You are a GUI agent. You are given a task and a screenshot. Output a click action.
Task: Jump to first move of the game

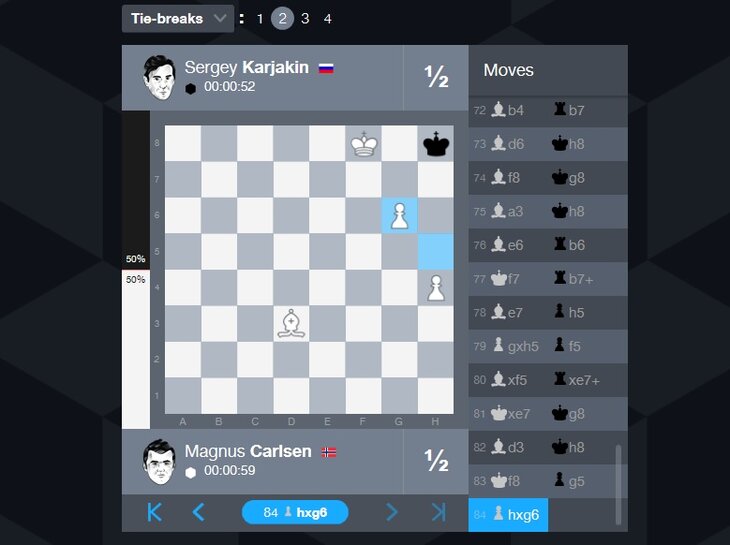pyautogui.click(x=154, y=512)
